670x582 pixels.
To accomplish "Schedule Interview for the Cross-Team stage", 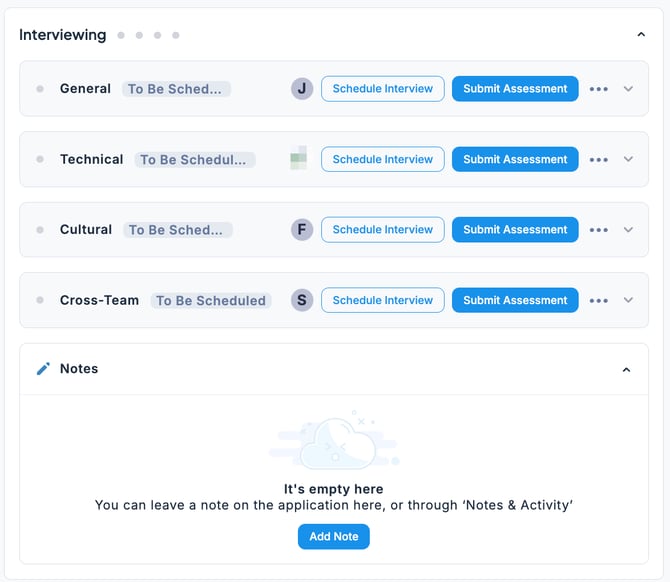I will tap(382, 300).
